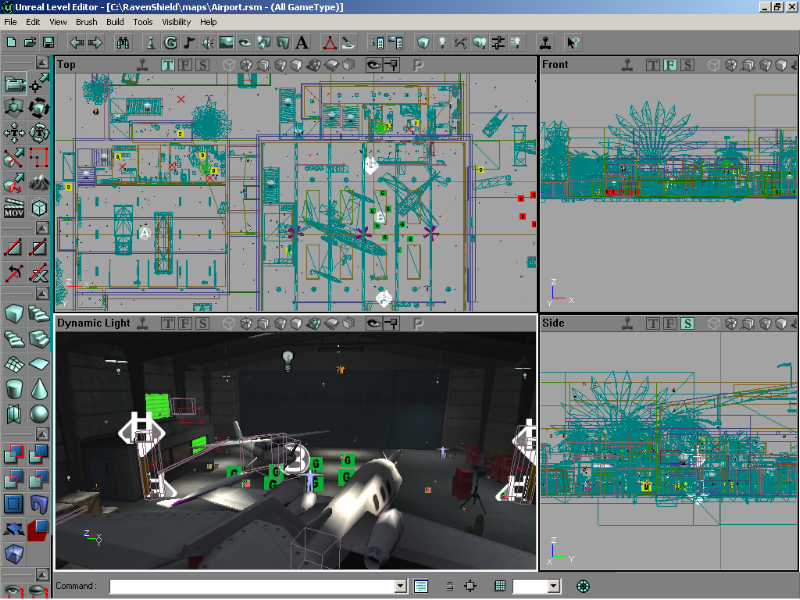Click the blue arch Add Volume icon
Viewport: 800px width, 600px height.
pos(39,504)
